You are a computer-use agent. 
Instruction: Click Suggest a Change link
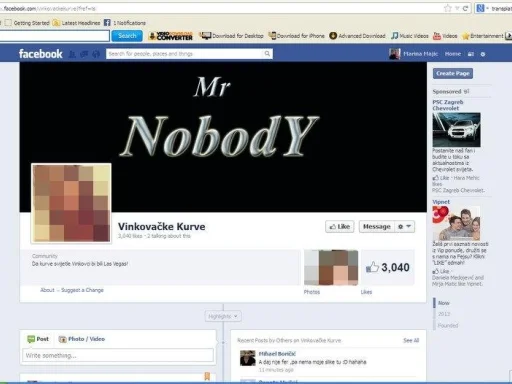tap(82, 290)
